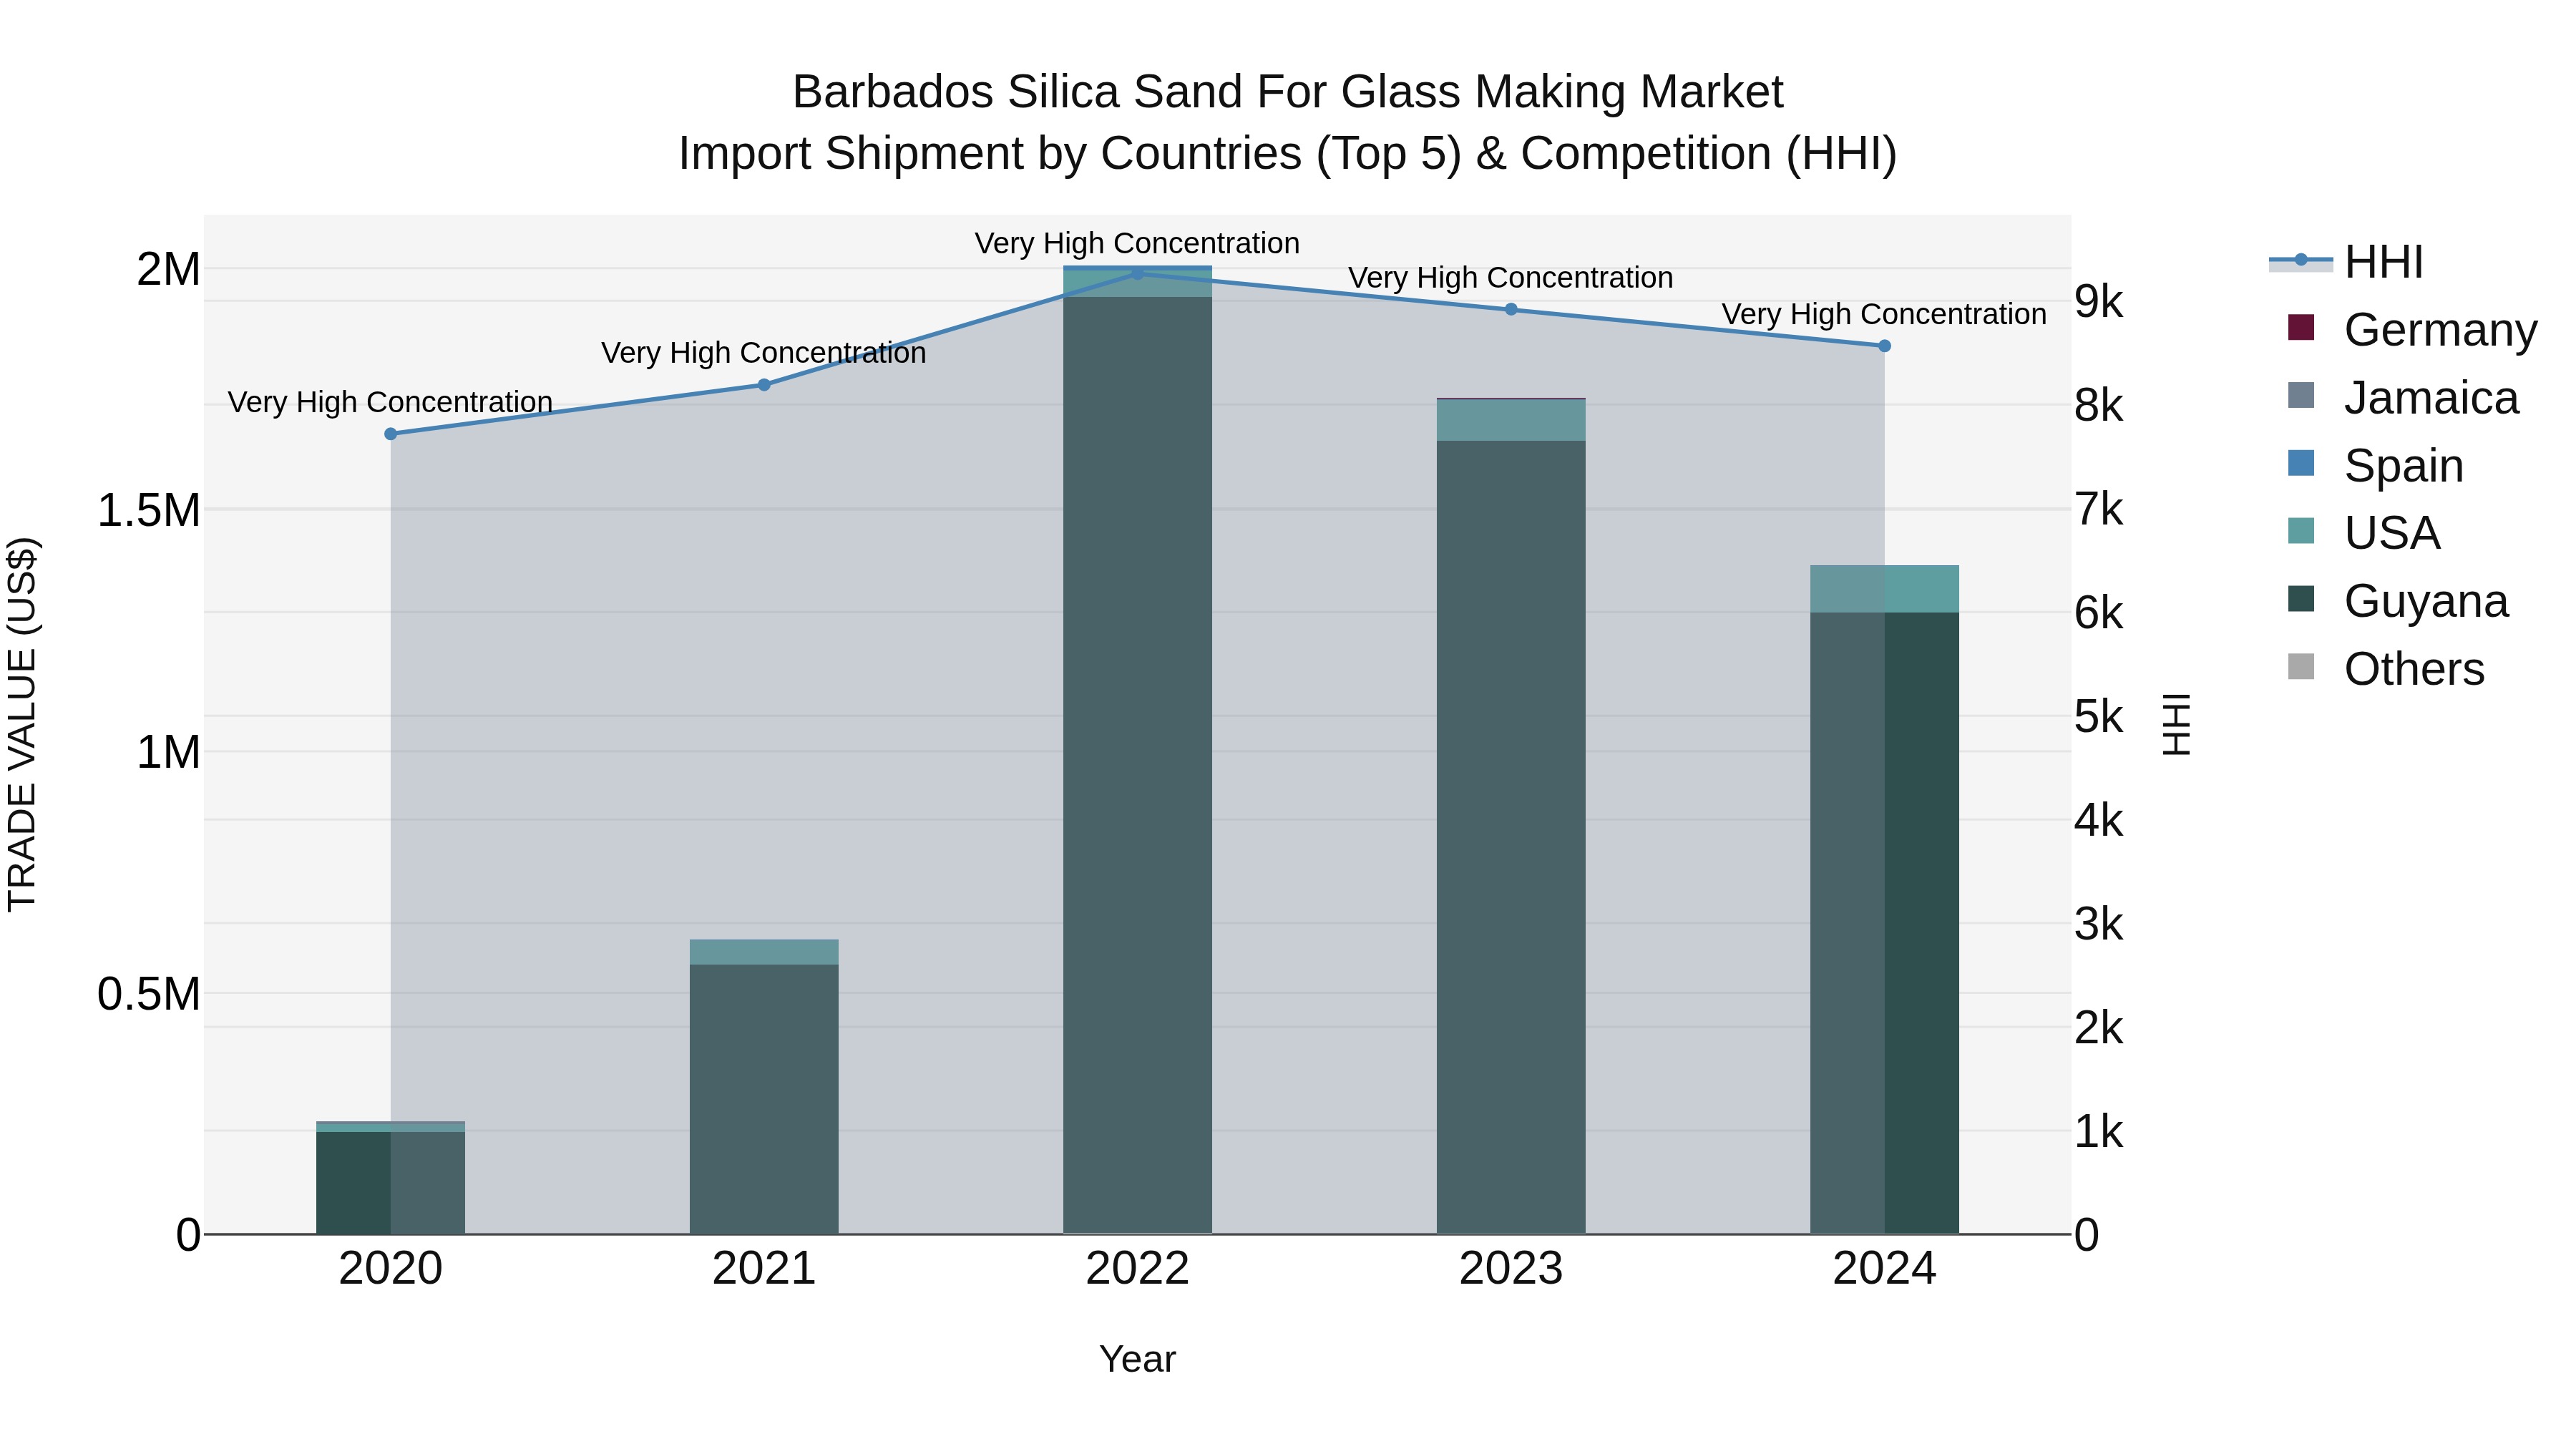Click the 2021 Guyana bar segment

pyautogui.click(x=764, y=1099)
